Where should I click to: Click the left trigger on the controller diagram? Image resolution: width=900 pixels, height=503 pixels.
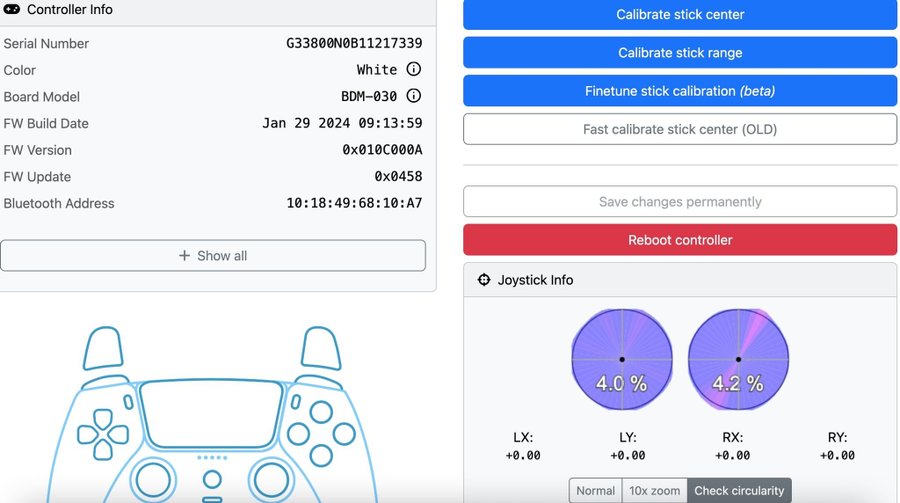tap(103, 348)
